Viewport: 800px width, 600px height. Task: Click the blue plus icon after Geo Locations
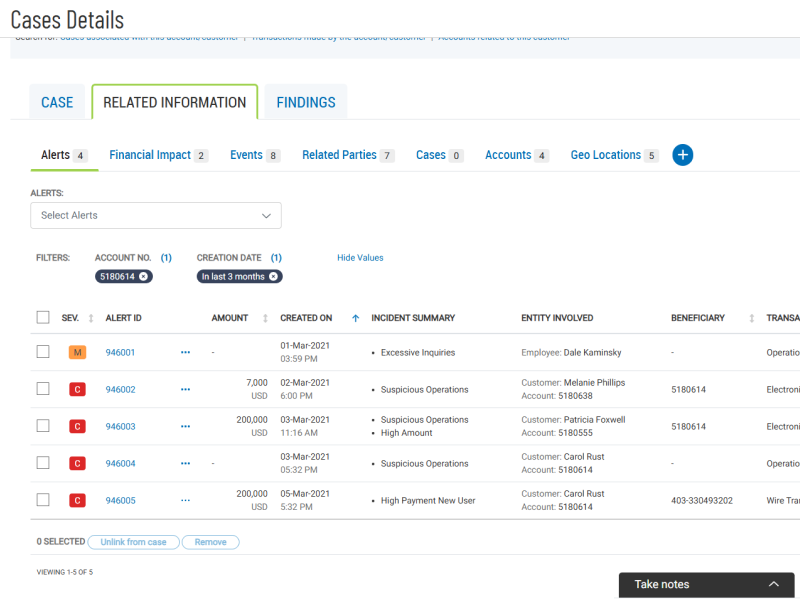click(682, 155)
